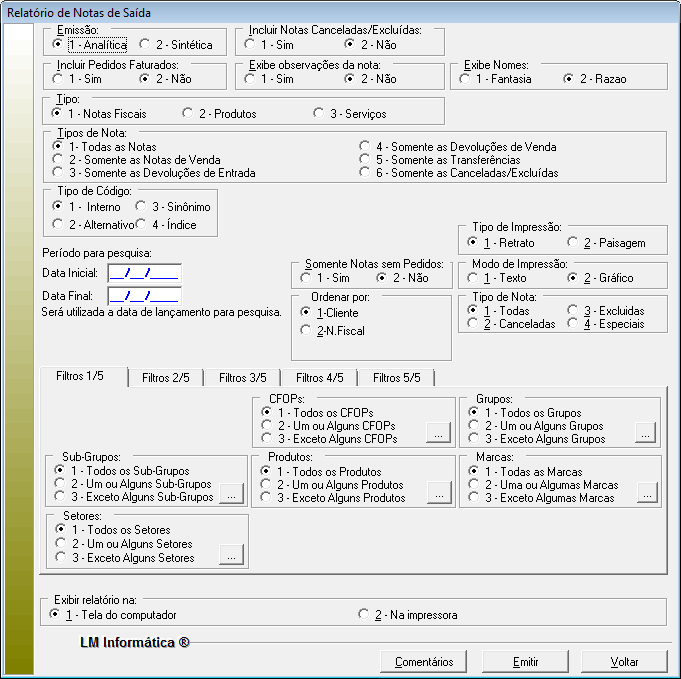This screenshot has height=679, width=681.
Task: Click the Sub-Grupos ellipsis button
Action: (x=231, y=492)
